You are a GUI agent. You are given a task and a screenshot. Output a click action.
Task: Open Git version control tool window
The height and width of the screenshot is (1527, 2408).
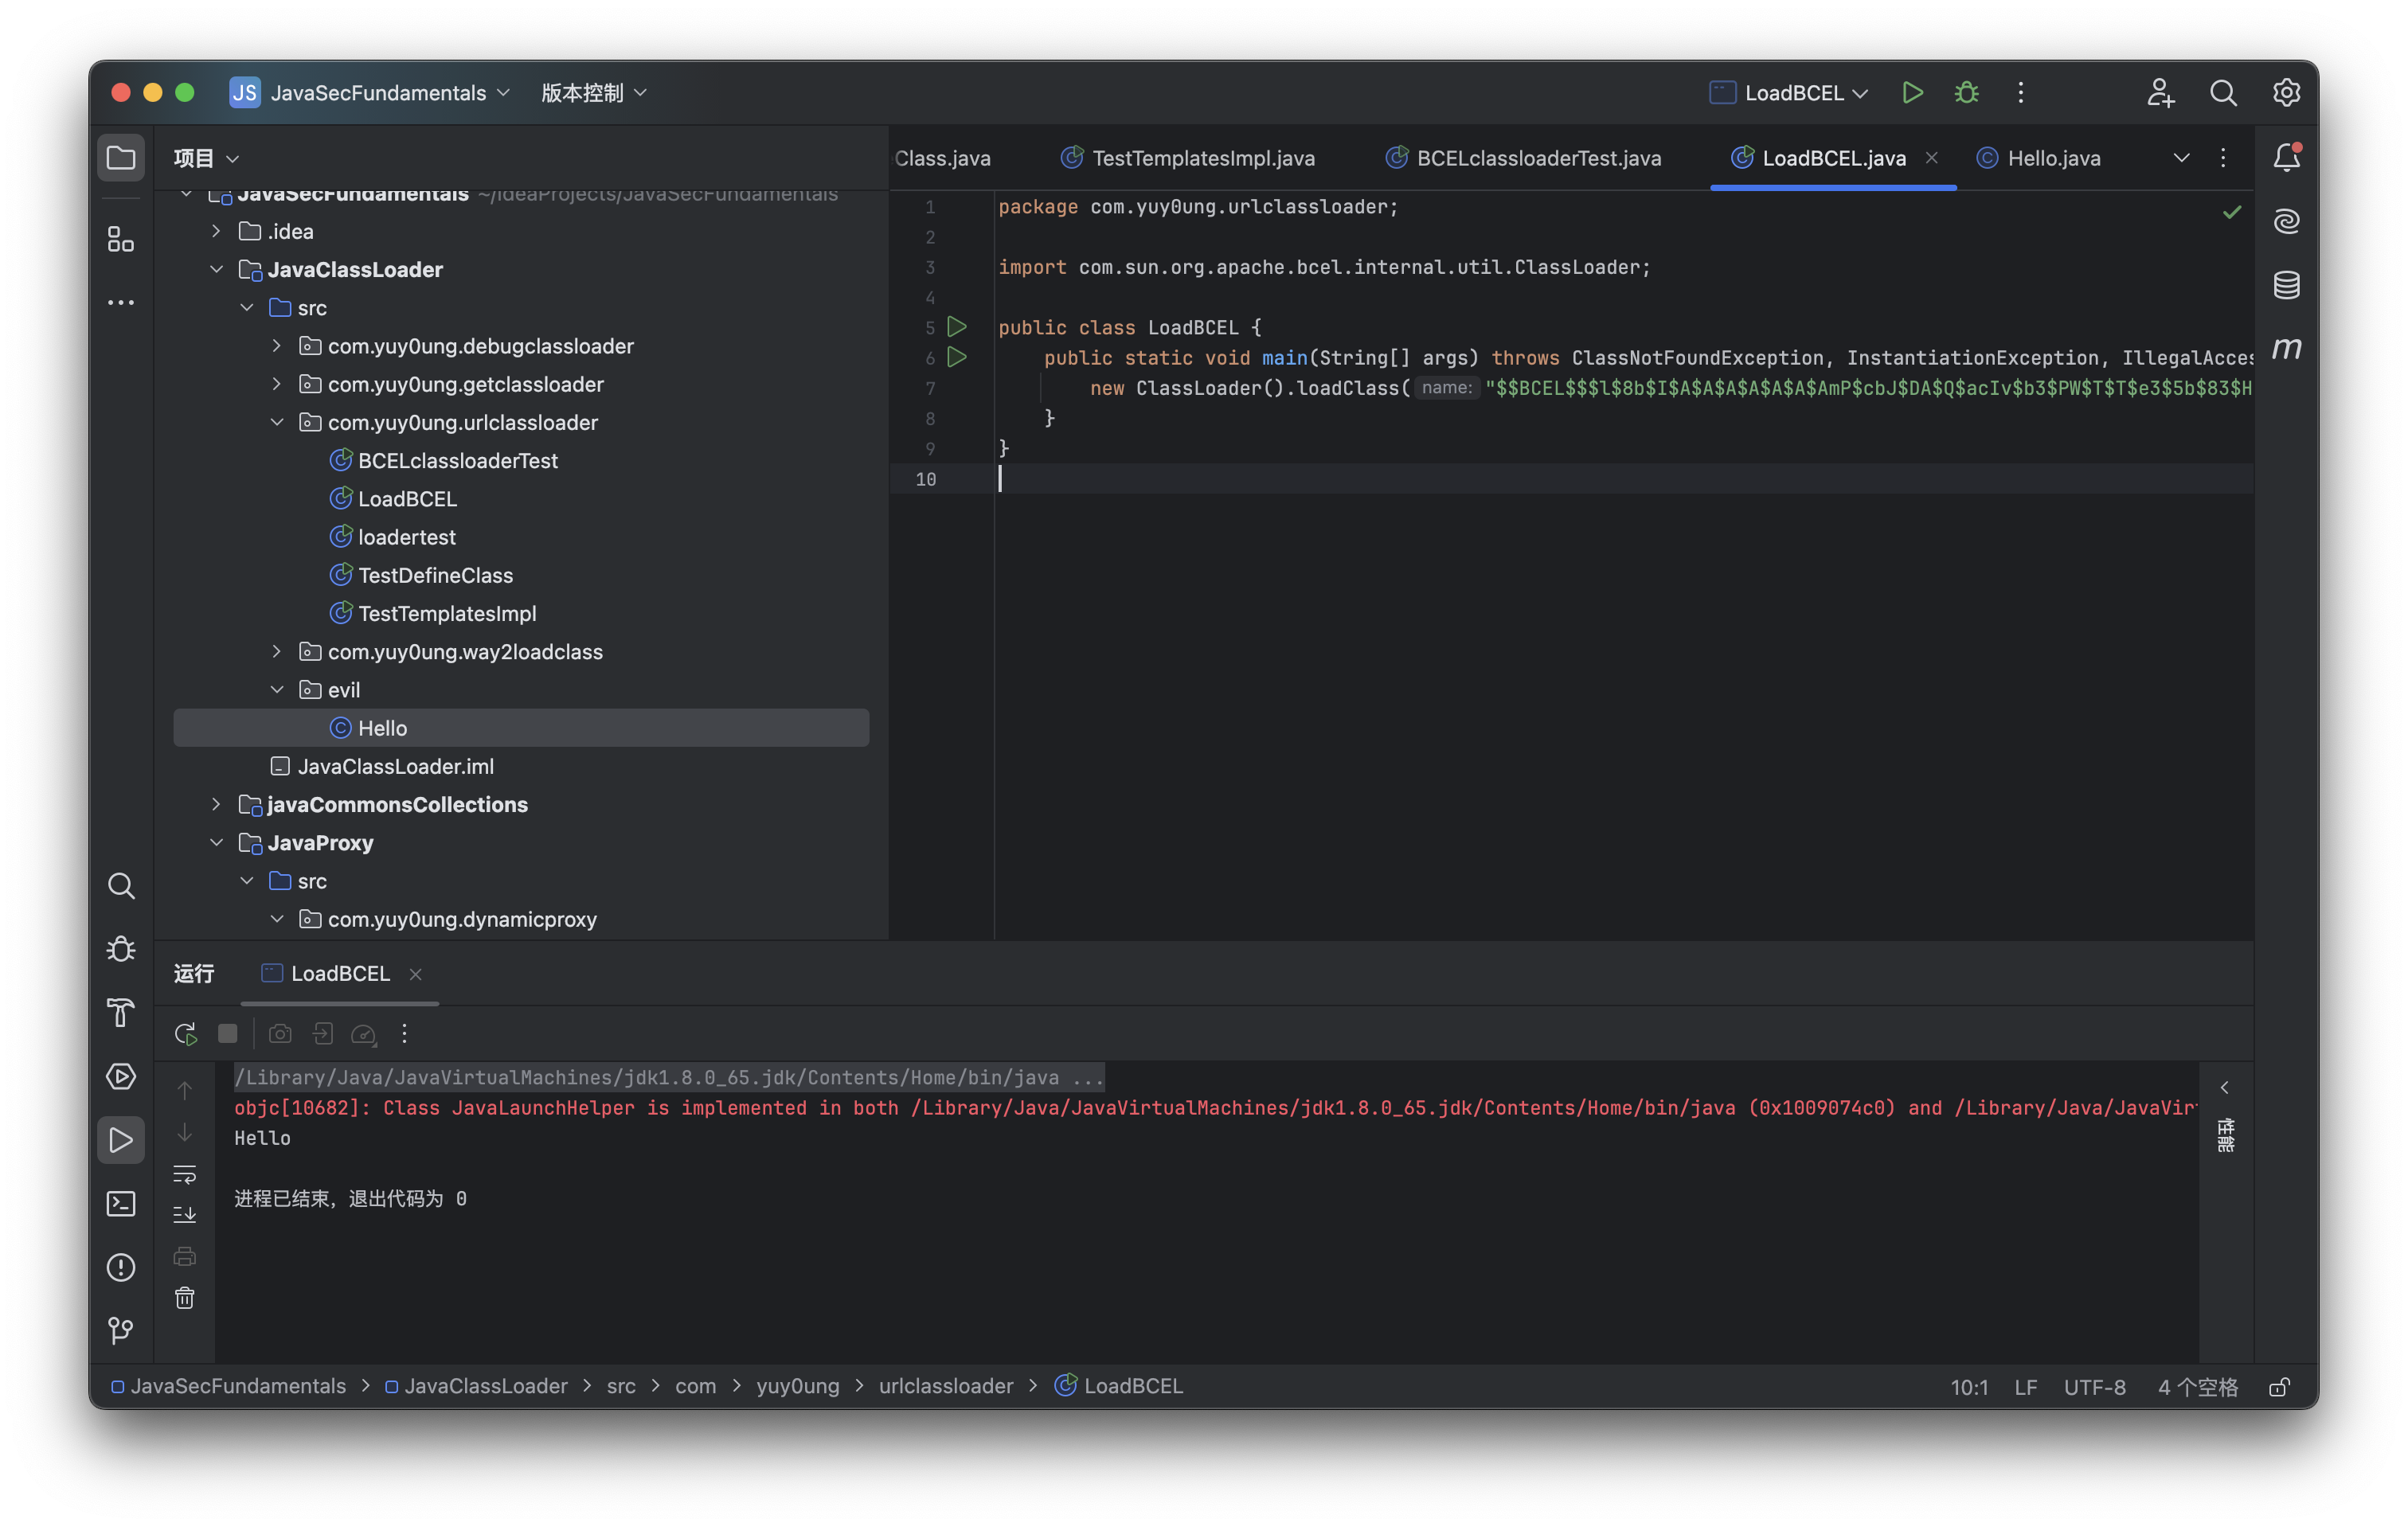pyautogui.click(x=121, y=1330)
